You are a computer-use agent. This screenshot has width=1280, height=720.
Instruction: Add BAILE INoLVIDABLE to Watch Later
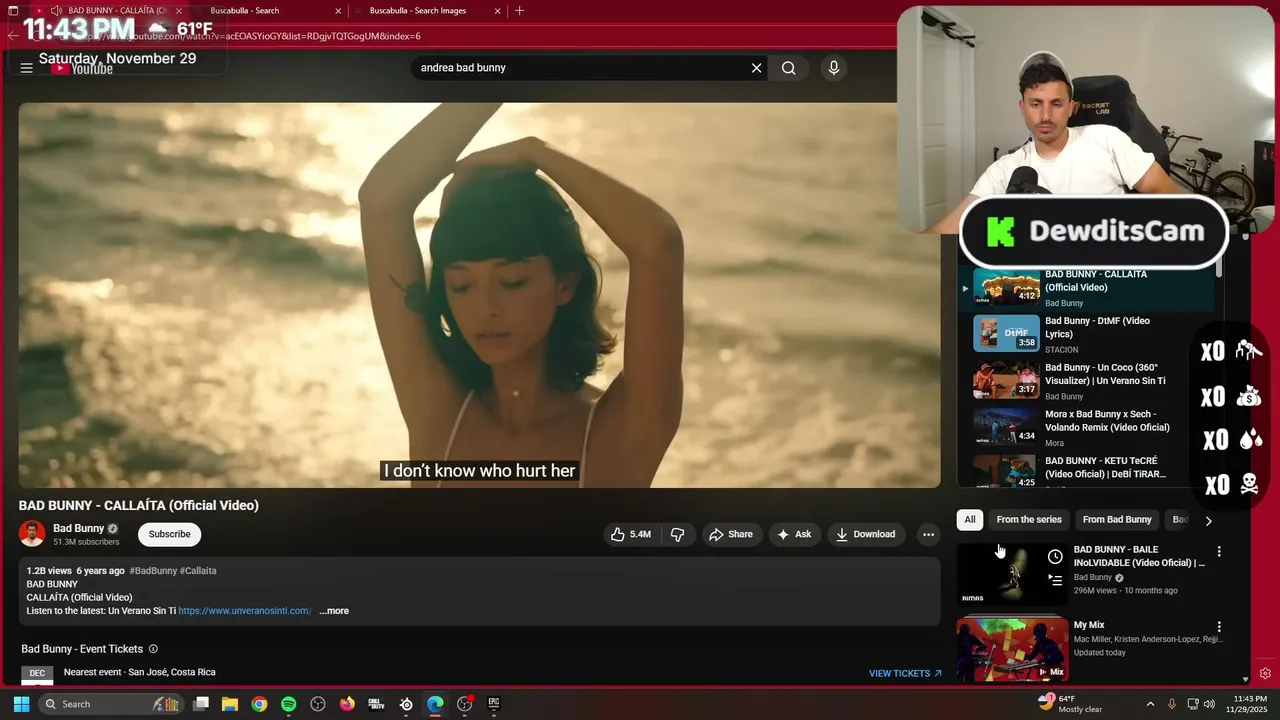(1055, 557)
